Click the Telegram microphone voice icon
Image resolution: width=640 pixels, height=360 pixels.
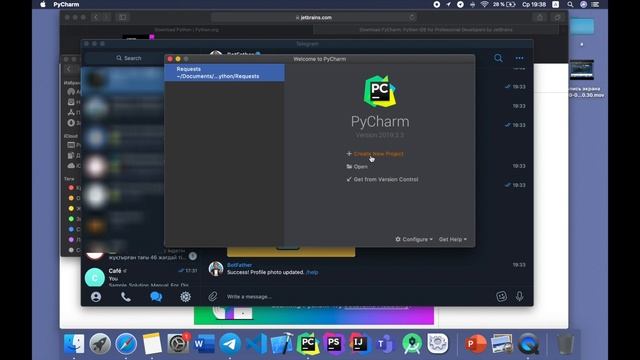click(x=519, y=296)
